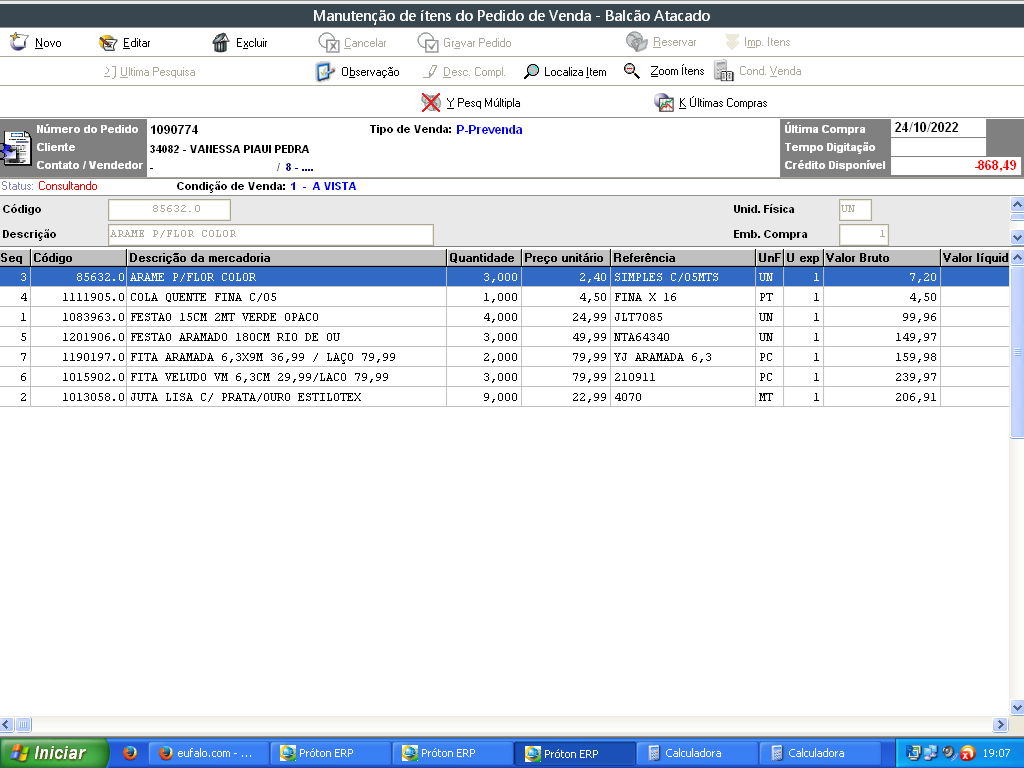
Task: Click the Excluir trash icon
Action: [221, 43]
